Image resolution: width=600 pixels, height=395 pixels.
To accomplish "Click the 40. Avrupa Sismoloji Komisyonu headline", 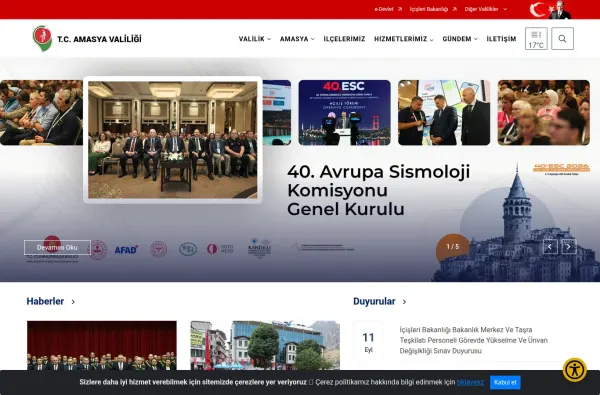I will pos(378,190).
